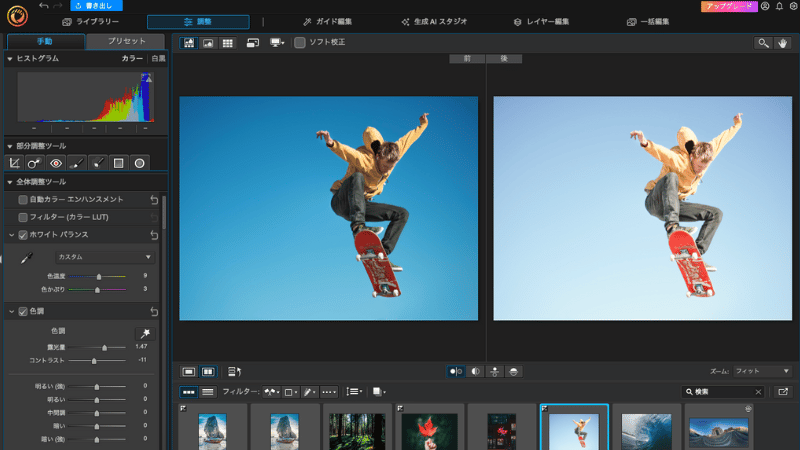This screenshot has height=450, width=800.
Task: Select the spot removal tool
Action: [35, 163]
